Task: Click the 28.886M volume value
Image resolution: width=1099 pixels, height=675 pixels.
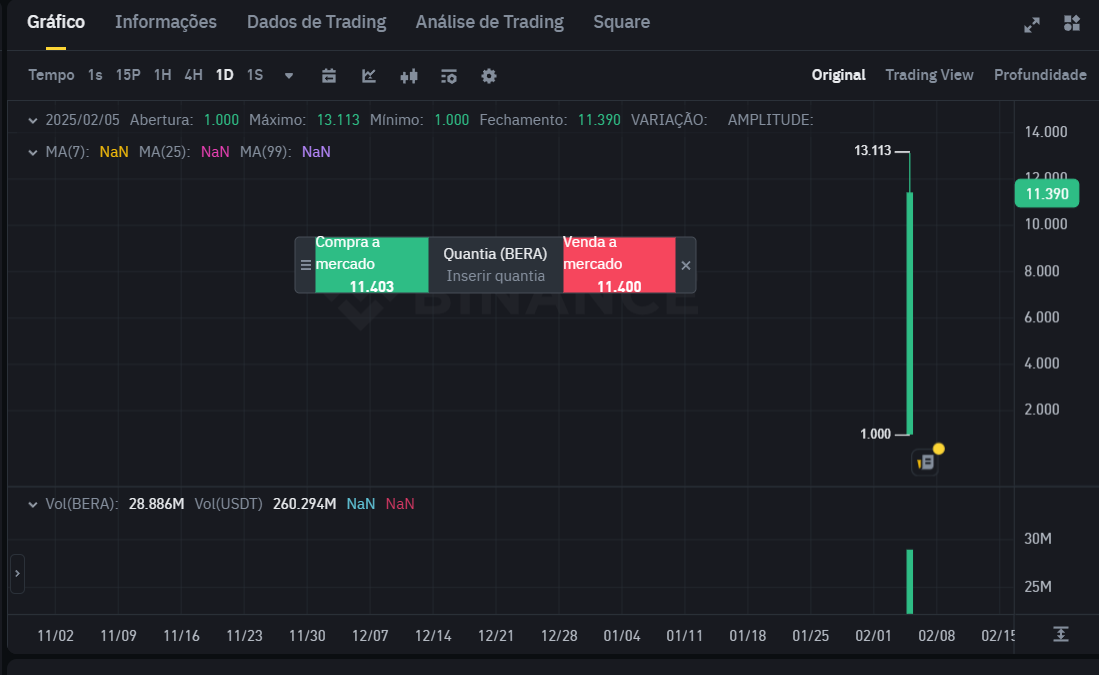Action: click(156, 504)
